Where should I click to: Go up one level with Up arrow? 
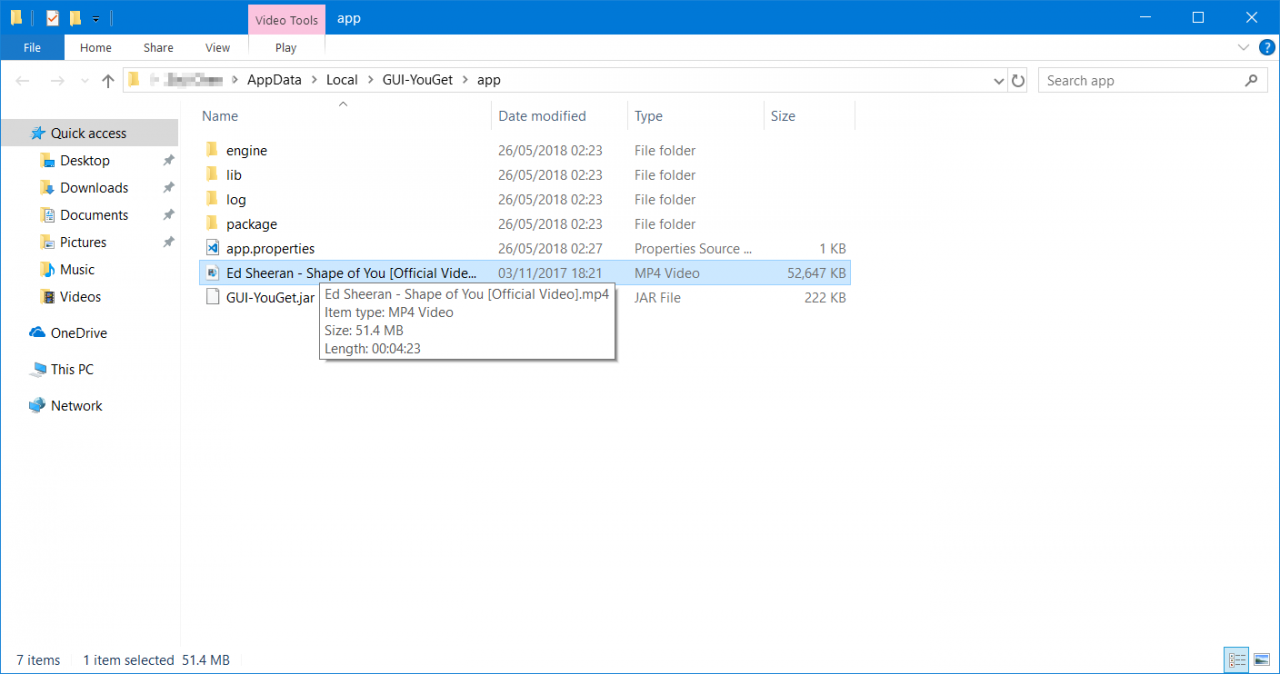pos(108,81)
